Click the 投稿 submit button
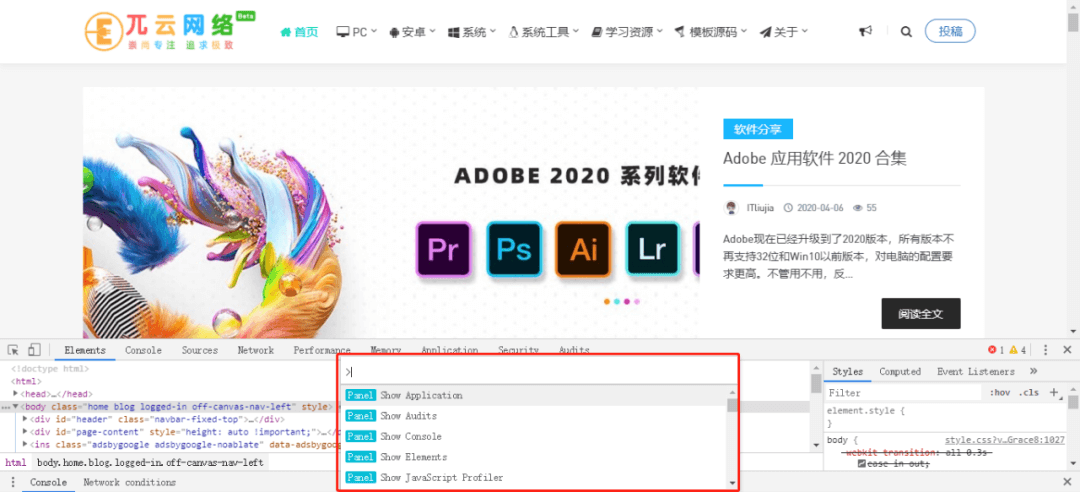The width and height of the screenshot is (1080, 492). (x=951, y=31)
